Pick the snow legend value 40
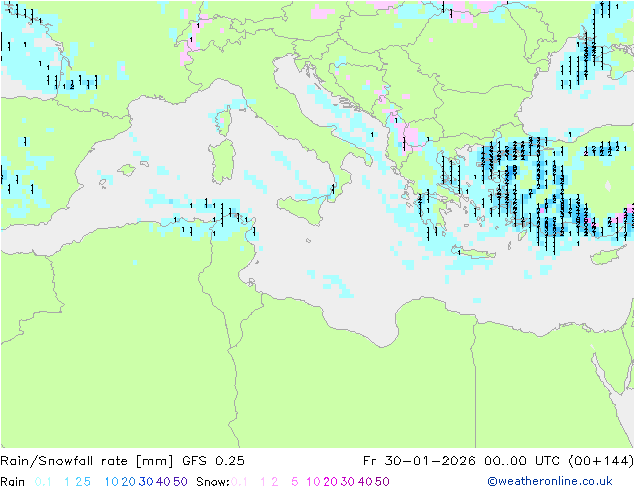This screenshot has width=634, height=490. point(365,482)
